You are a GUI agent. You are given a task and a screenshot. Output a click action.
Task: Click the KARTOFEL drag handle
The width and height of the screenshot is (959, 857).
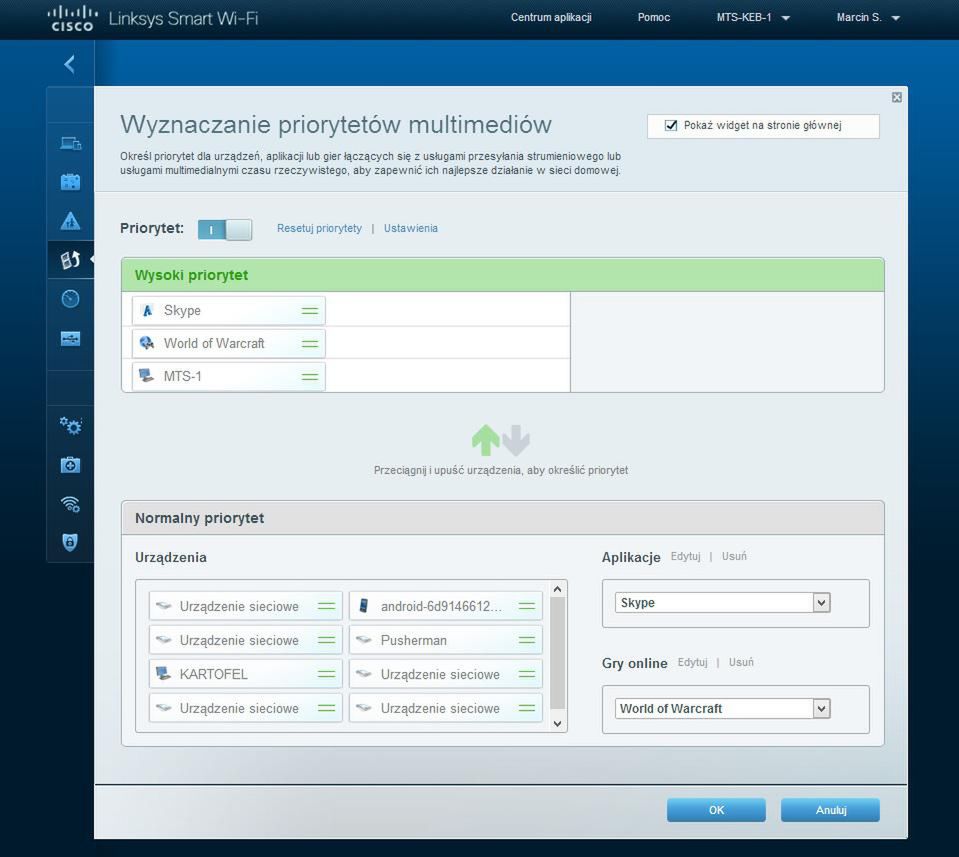coord(327,674)
